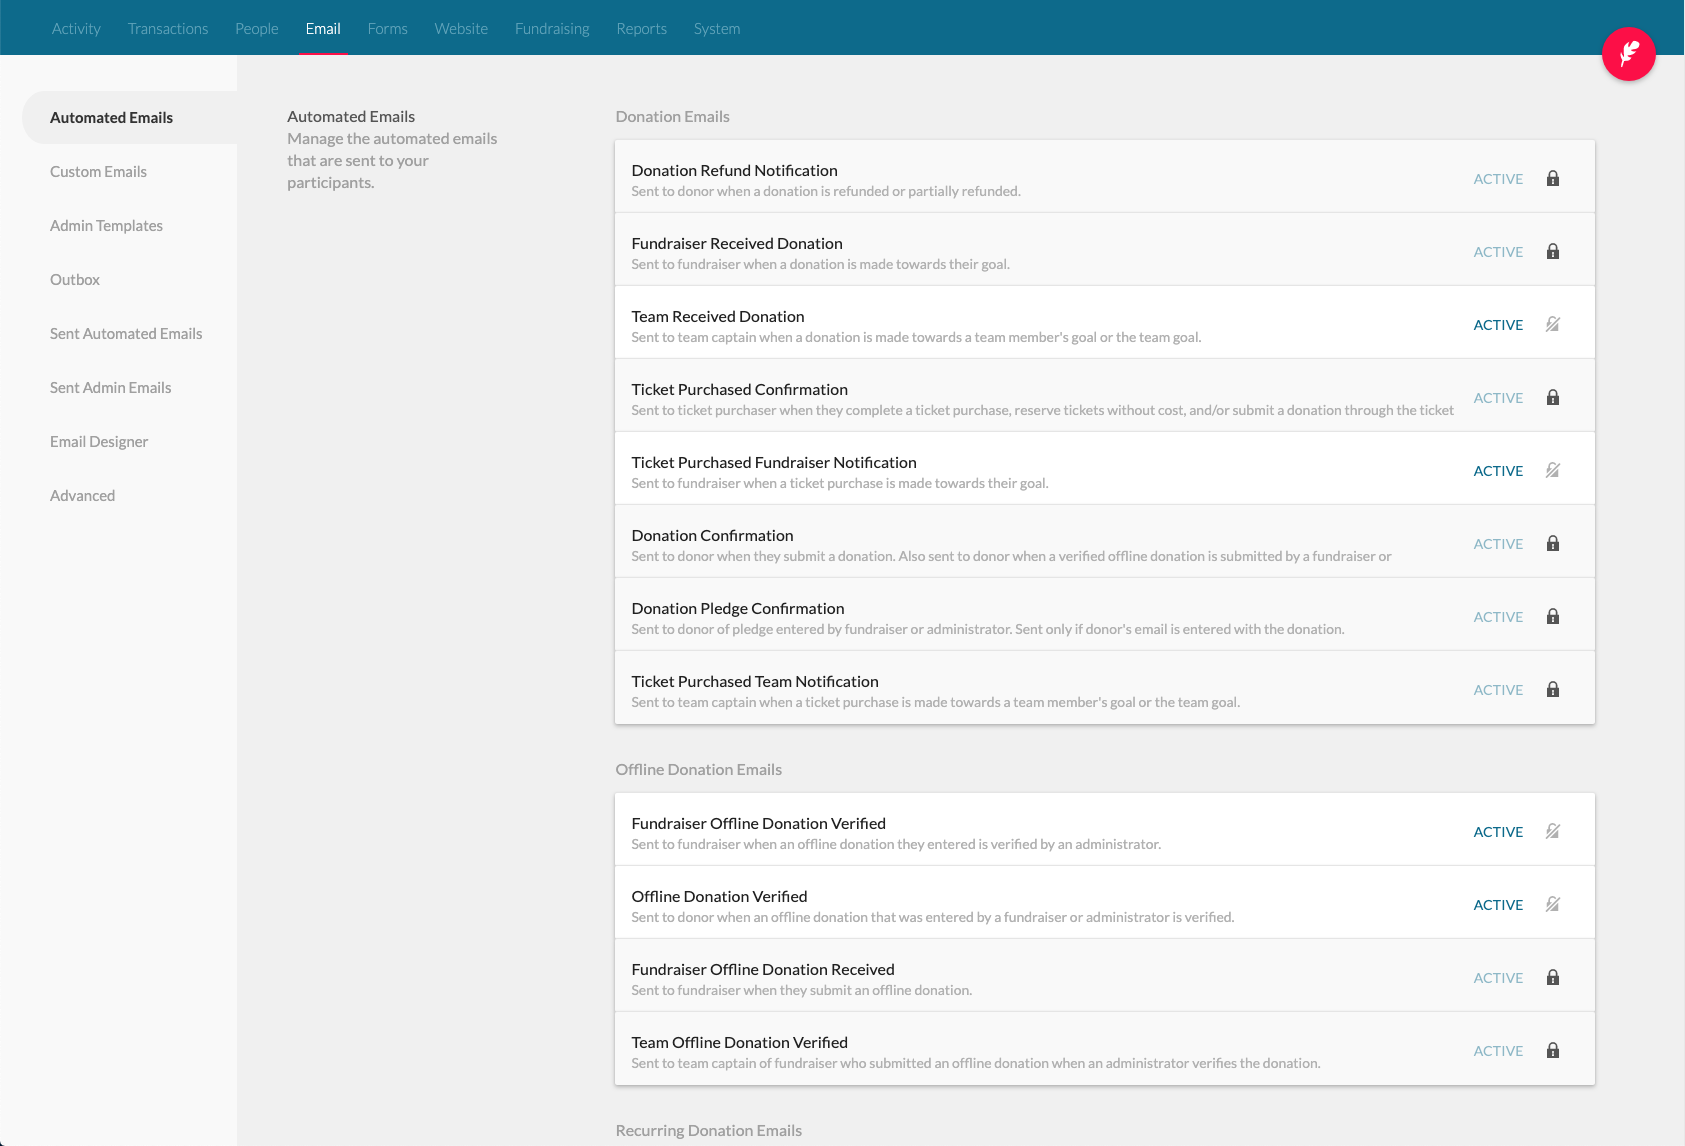The width and height of the screenshot is (1685, 1146).
Task: Click the red feather floating button
Action: pos(1628,54)
